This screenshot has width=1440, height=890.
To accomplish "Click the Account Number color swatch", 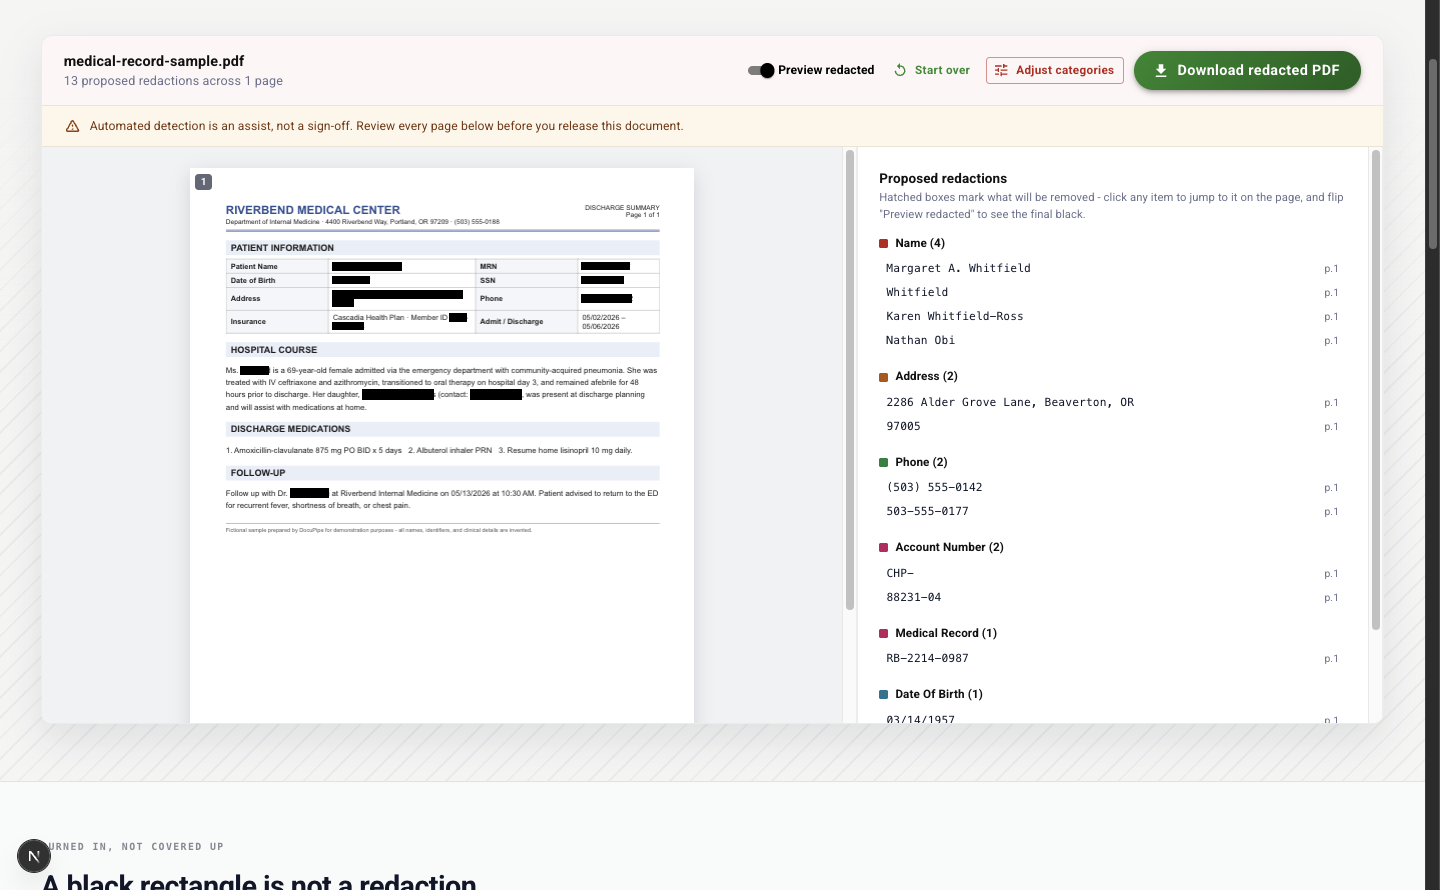I will coord(883,547).
